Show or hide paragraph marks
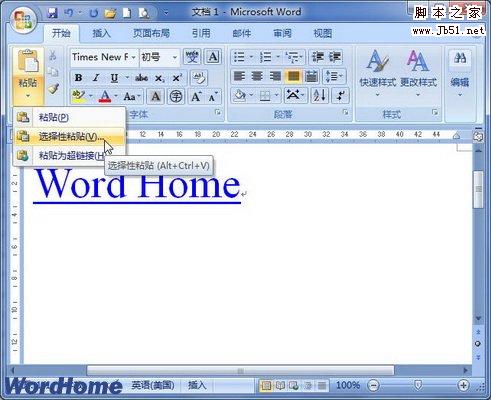The width and height of the screenshot is (491, 400). tap(341, 96)
